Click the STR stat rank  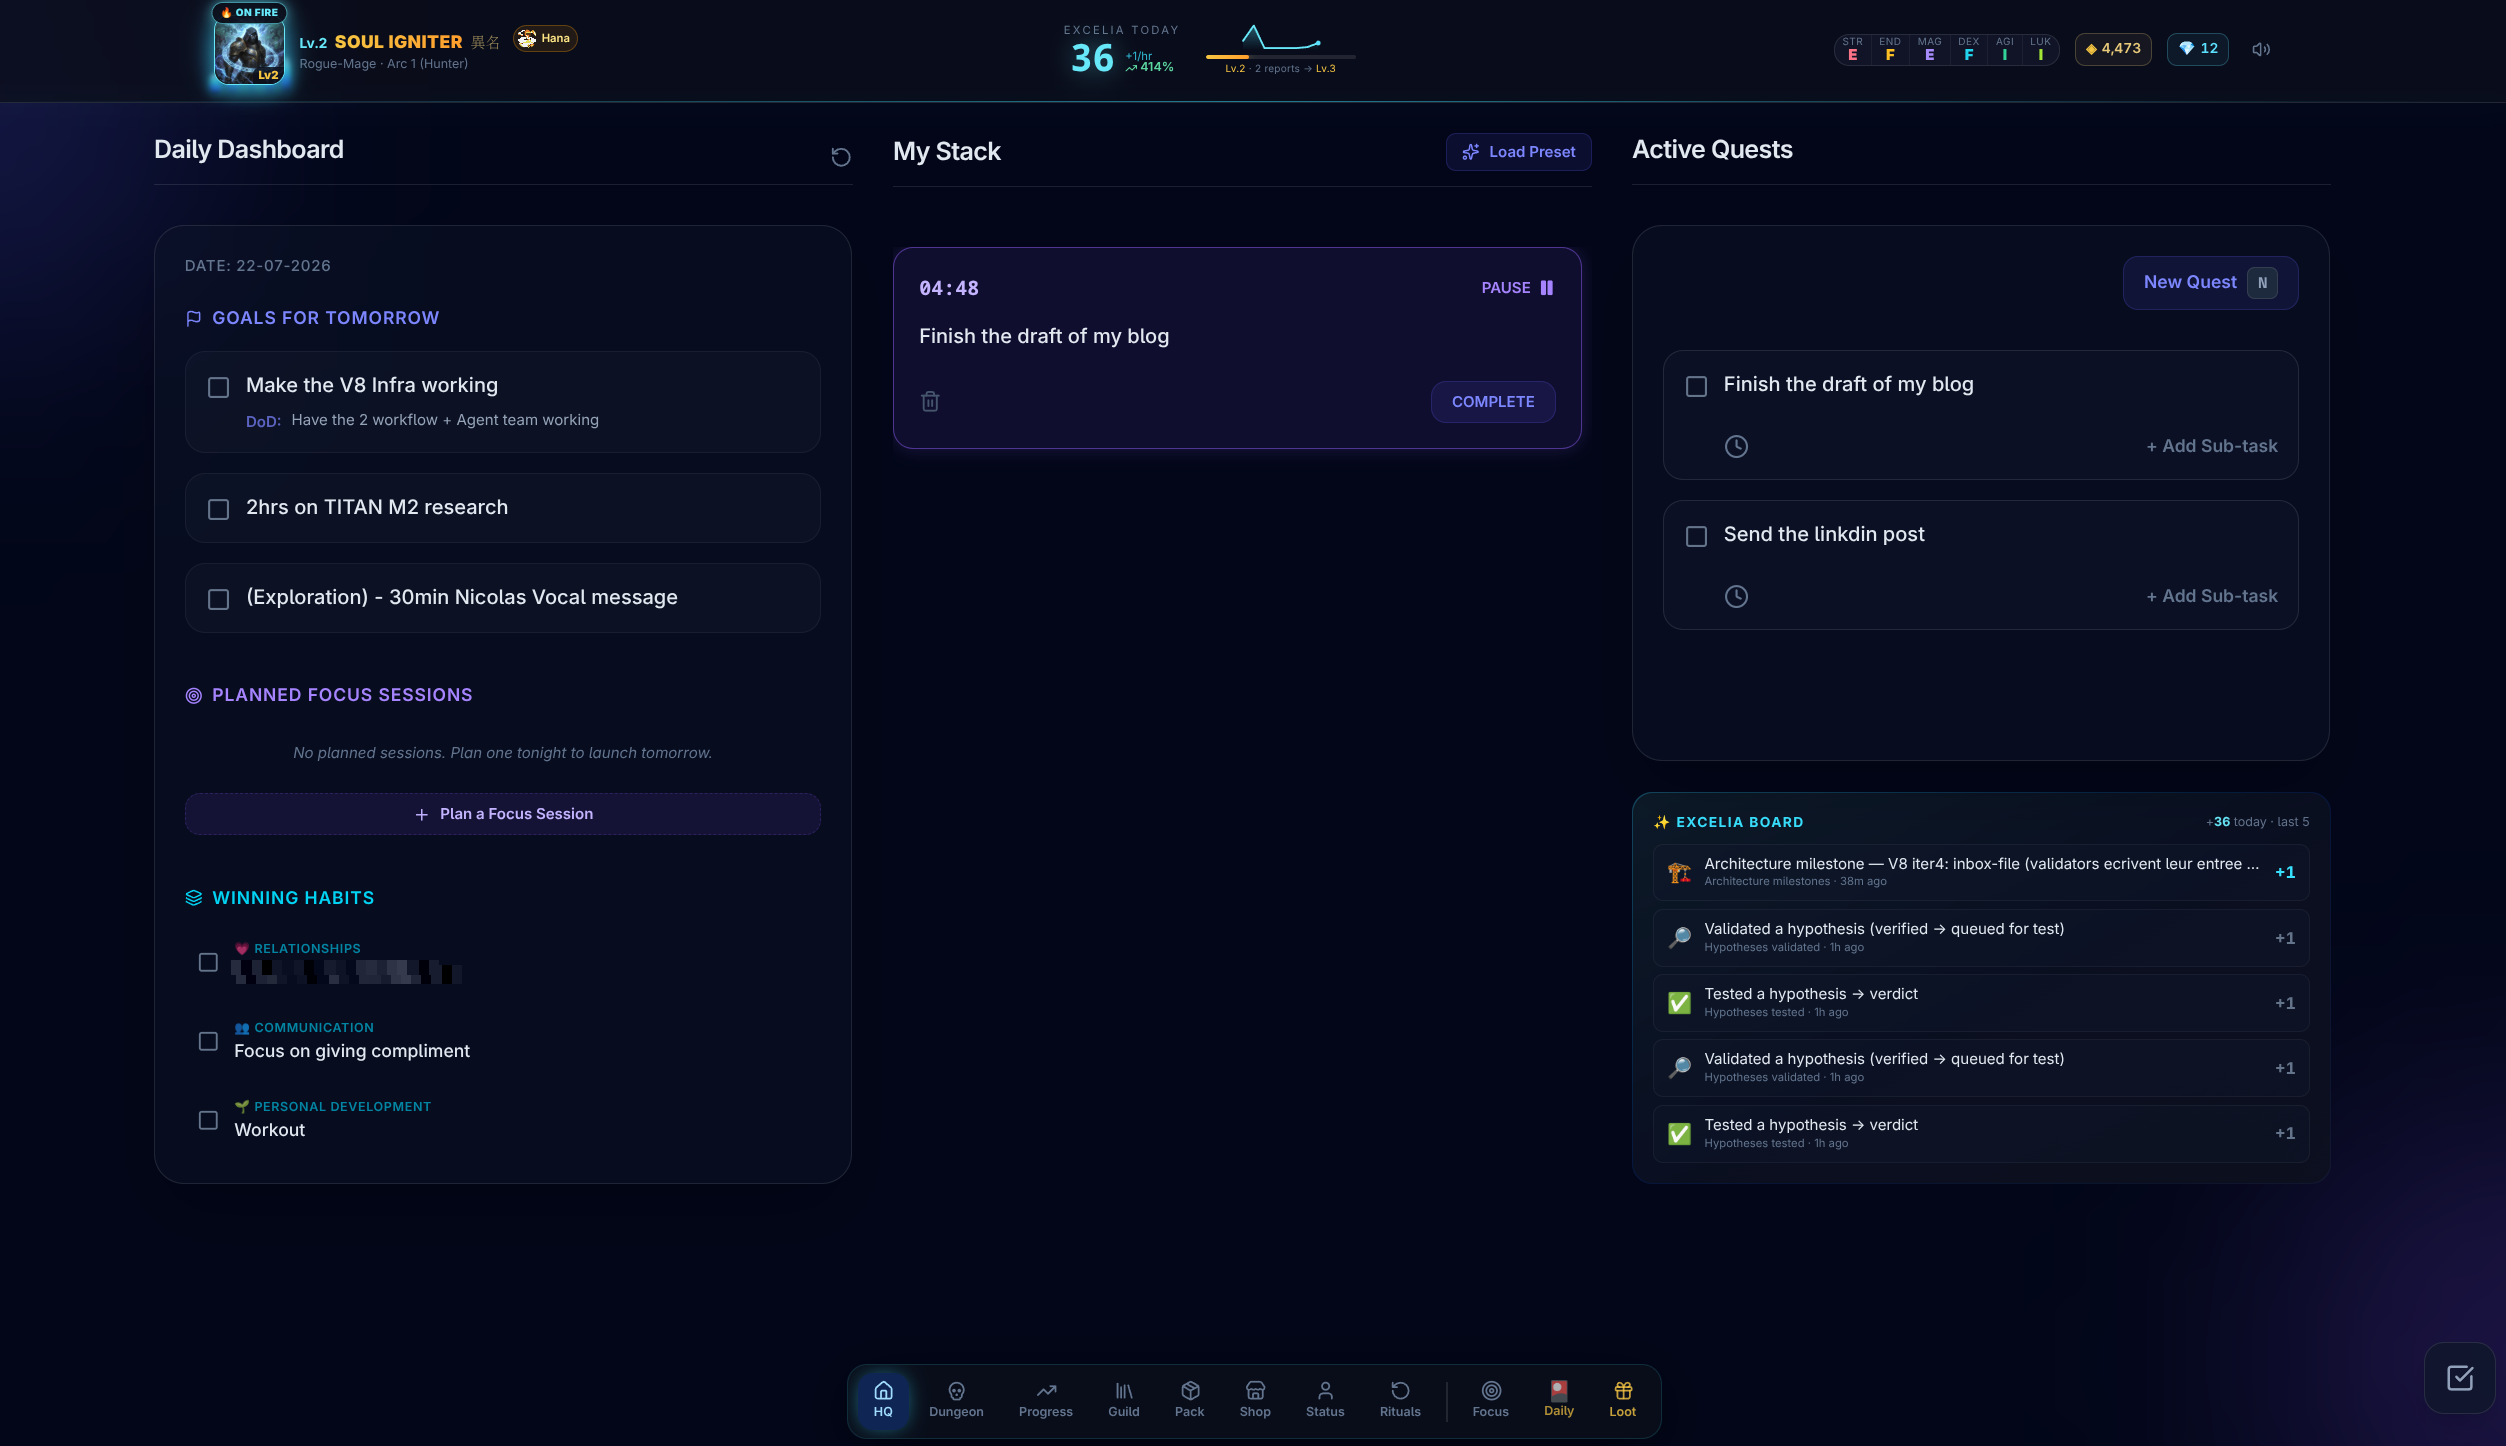[x=1853, y=49]
